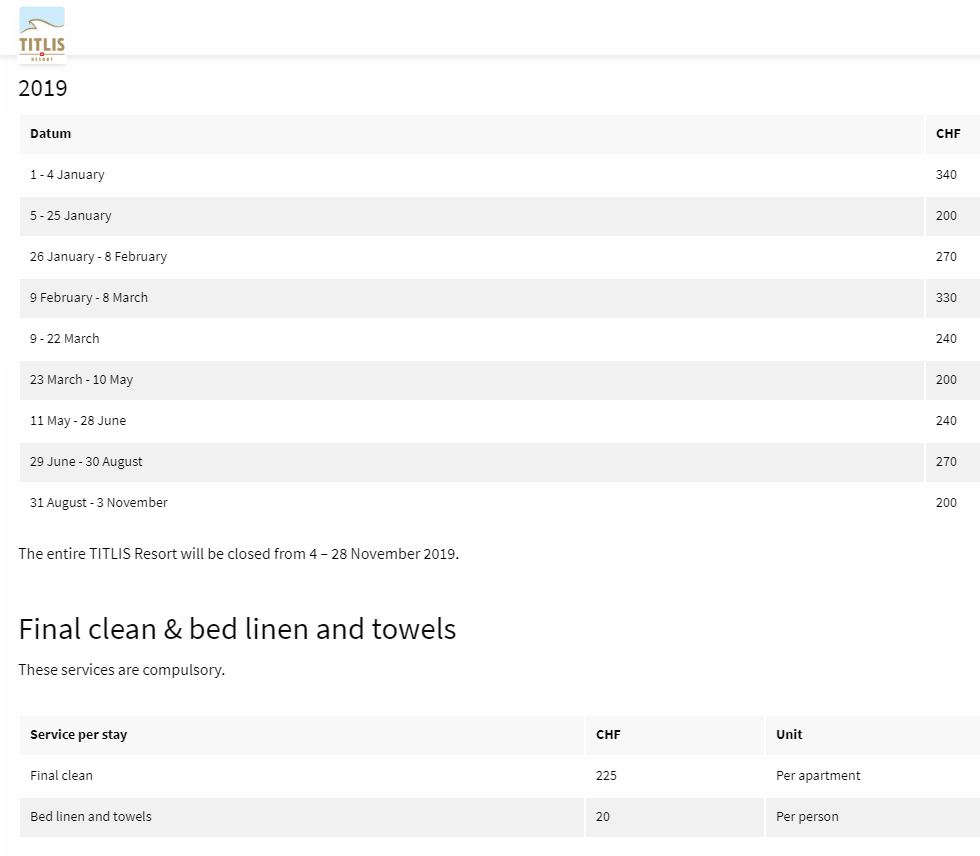Click the Final clean & bed linen heading

tap(237, 629)
